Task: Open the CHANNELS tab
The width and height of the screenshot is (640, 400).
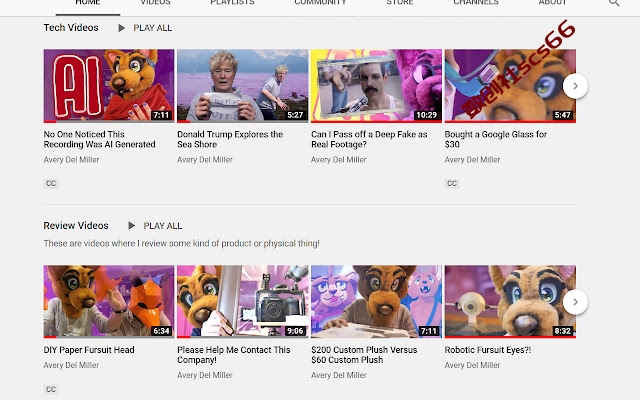Action: [476, 3]
